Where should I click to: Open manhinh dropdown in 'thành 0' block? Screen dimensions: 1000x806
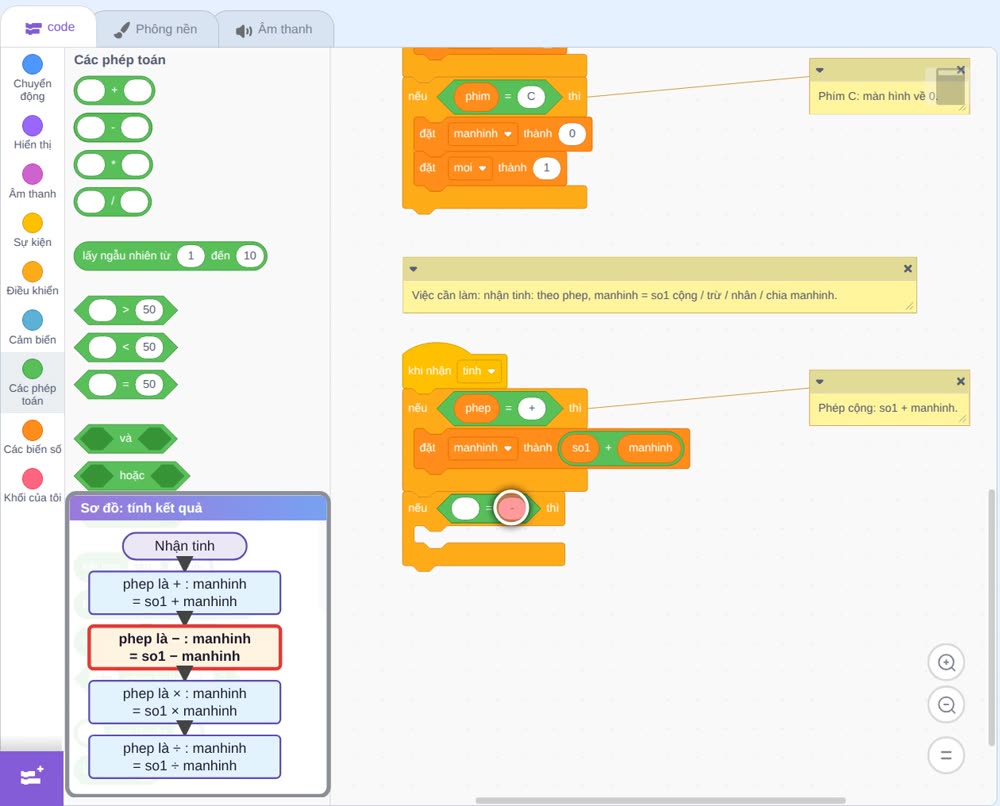coord(482,133)
